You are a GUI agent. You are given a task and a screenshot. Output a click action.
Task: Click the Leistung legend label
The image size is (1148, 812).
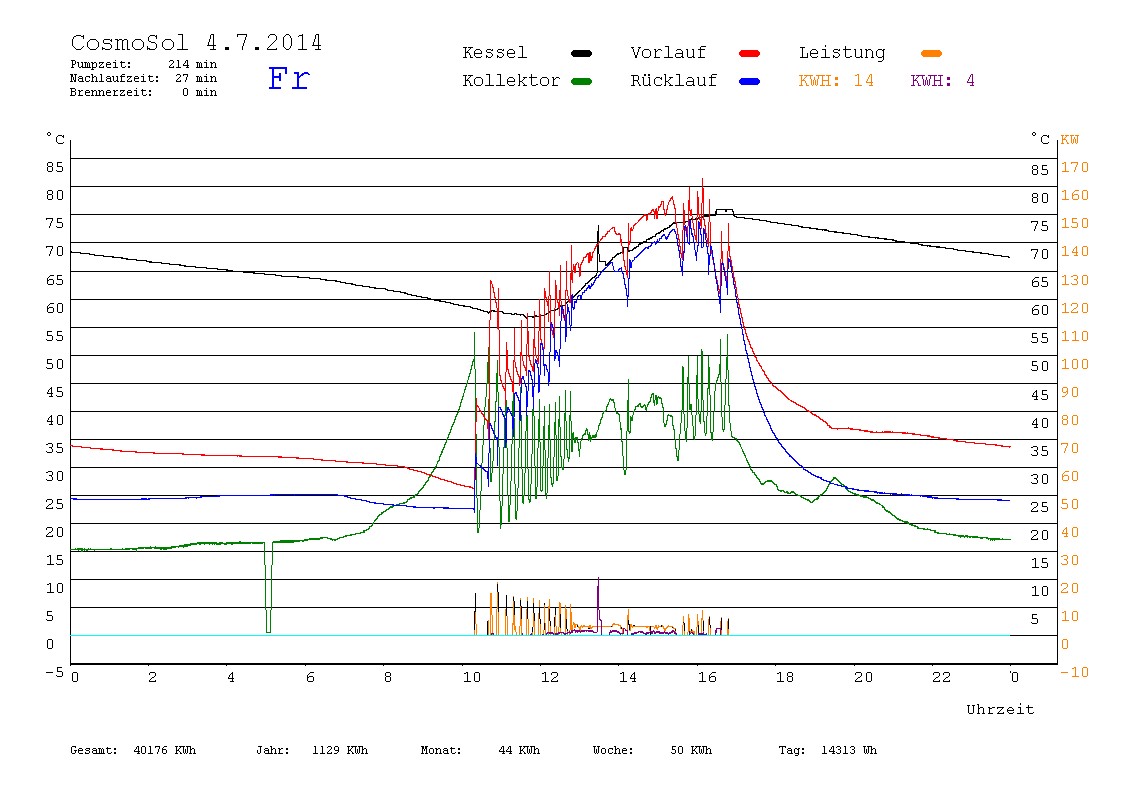[842, 53]
